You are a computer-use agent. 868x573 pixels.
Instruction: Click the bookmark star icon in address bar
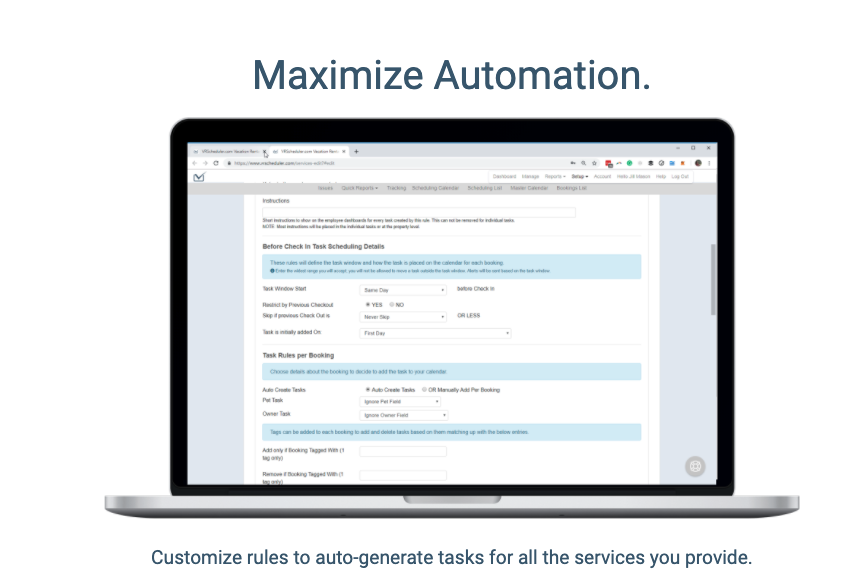[x=595, y=163]
